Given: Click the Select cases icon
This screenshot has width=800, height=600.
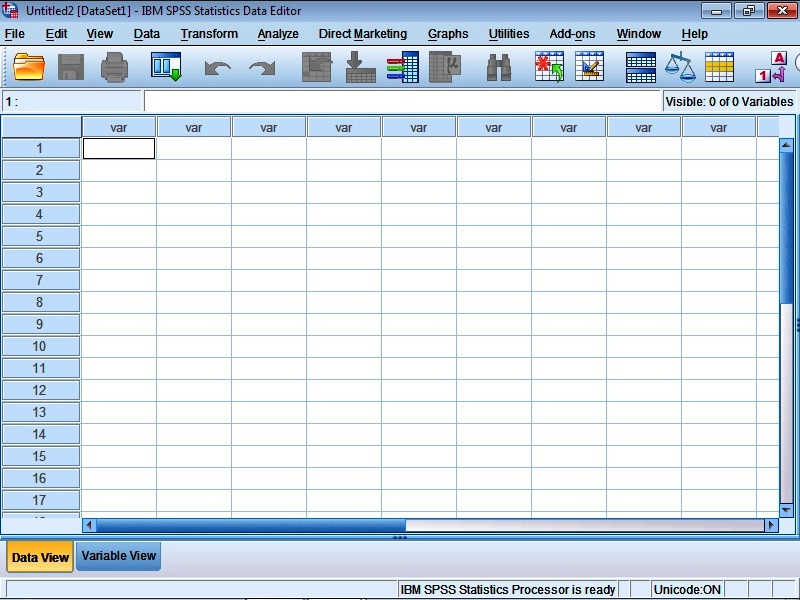Looking at the screenshot, I should pos(719,67).
